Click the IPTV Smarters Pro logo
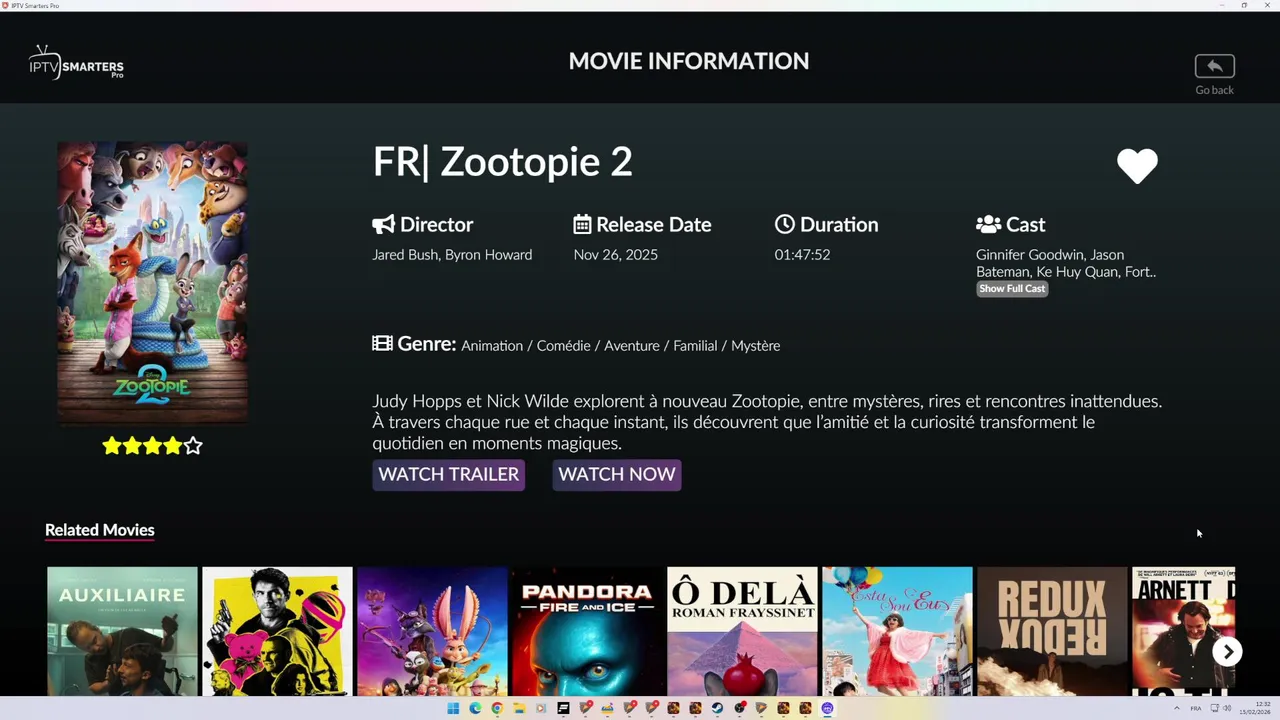Viewport: 1280px width, 720px height. click(x=77, y=64)
